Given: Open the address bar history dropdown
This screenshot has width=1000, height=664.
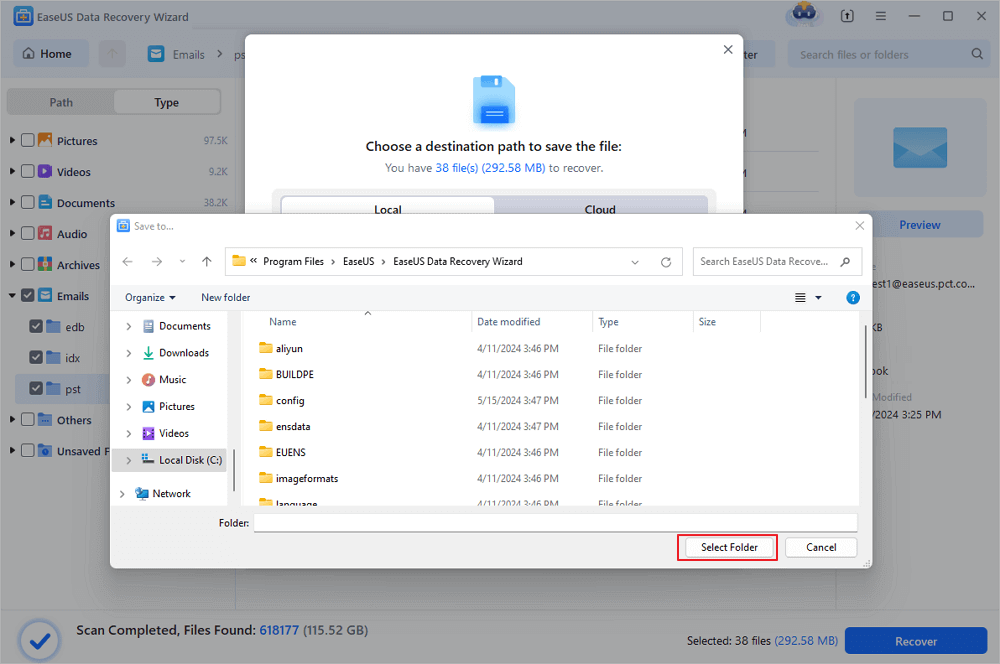Looking at the screenshot, I should pos(635,262).
